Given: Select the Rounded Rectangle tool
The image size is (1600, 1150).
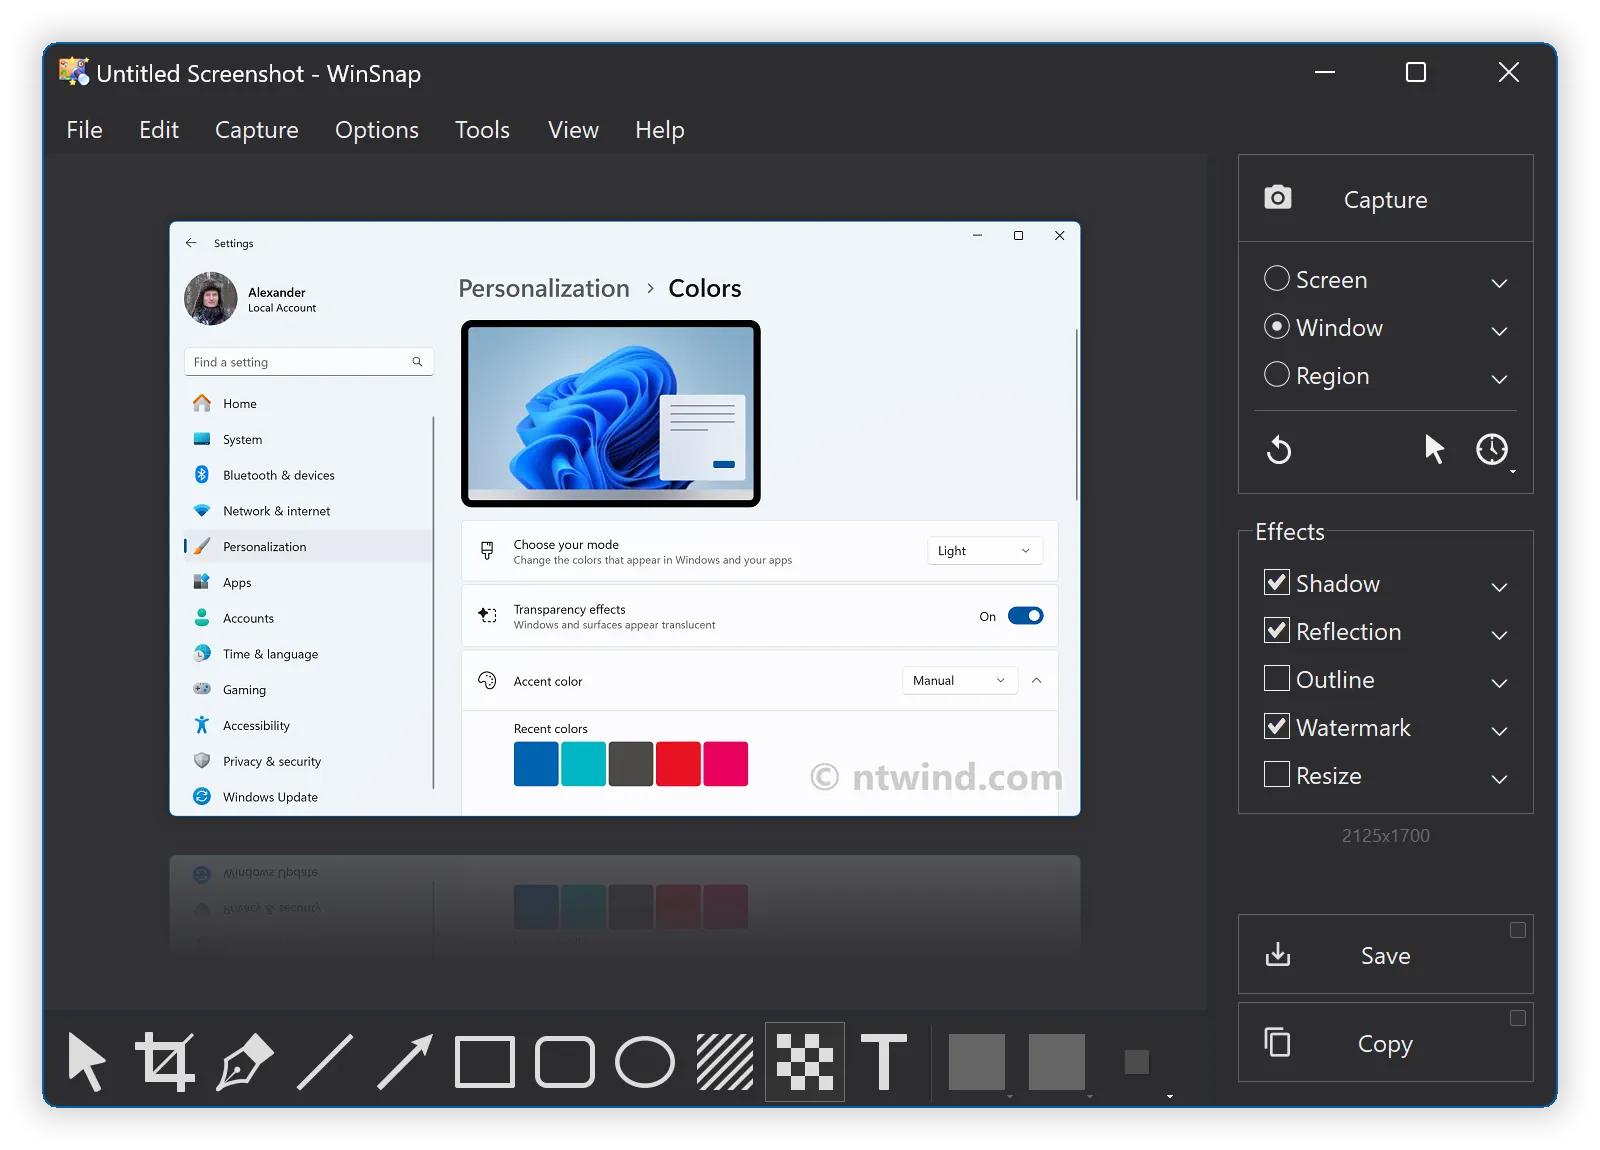Looking at the screenshot, I should point(565,1062).
